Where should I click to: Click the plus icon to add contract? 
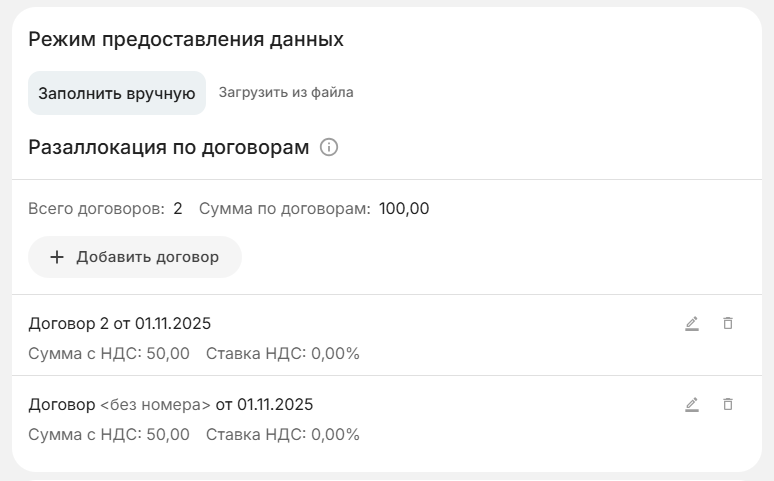[57, 257]
